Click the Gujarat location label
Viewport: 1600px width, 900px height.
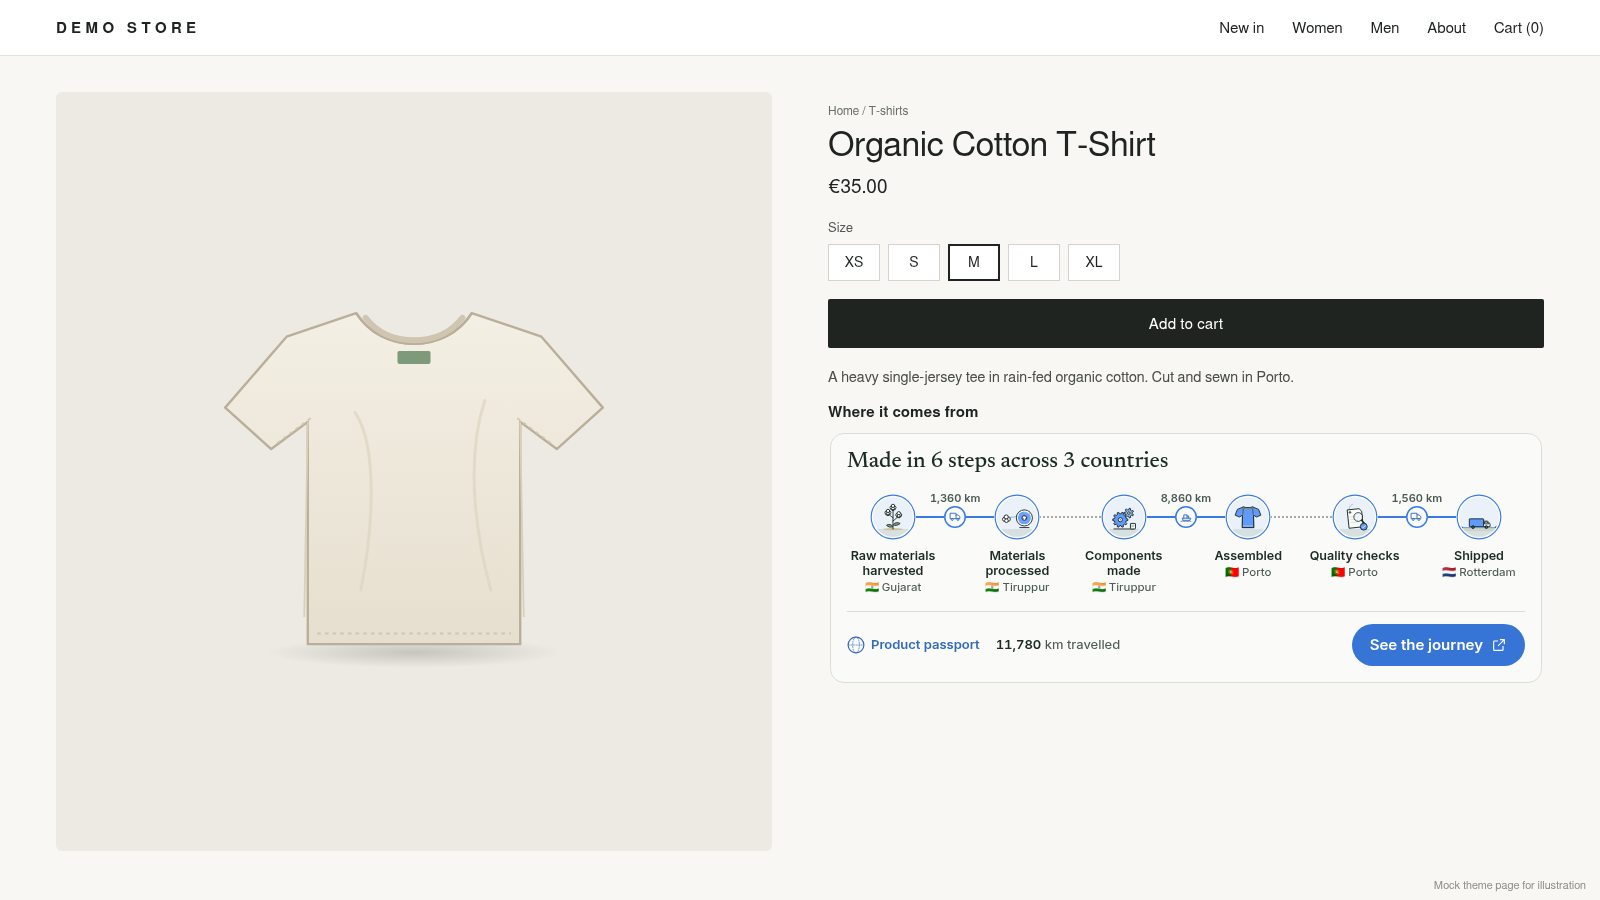tap(893, 588)
